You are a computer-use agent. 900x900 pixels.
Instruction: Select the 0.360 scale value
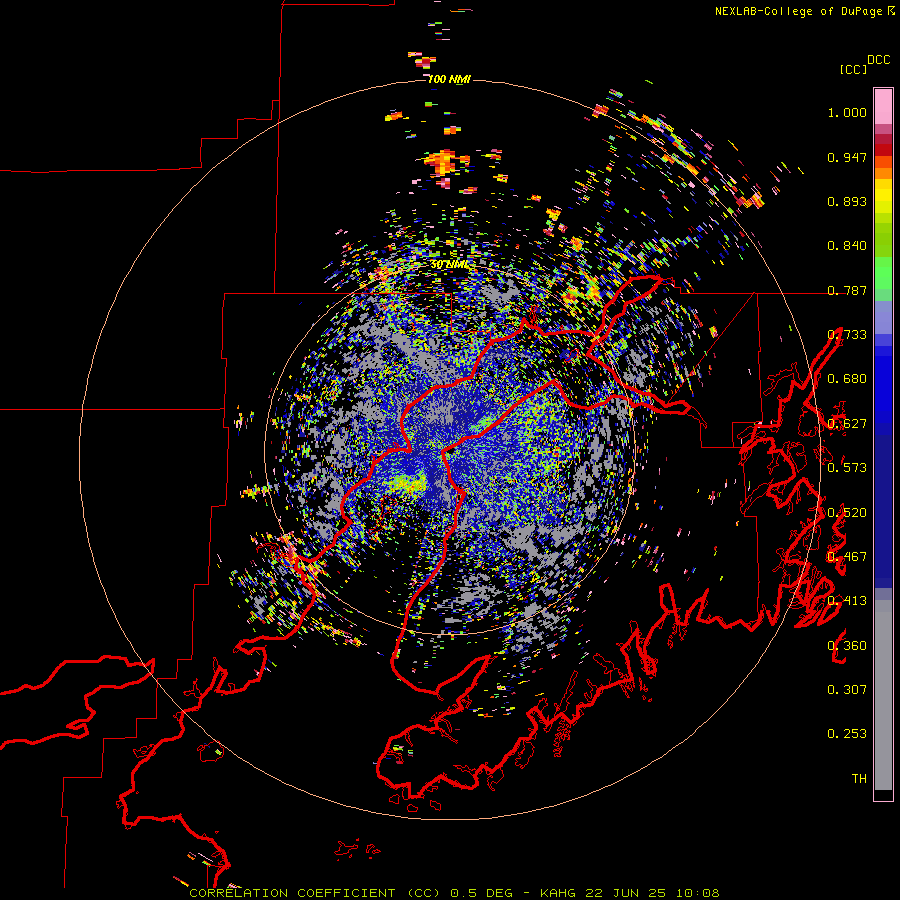tap(847, 646)
